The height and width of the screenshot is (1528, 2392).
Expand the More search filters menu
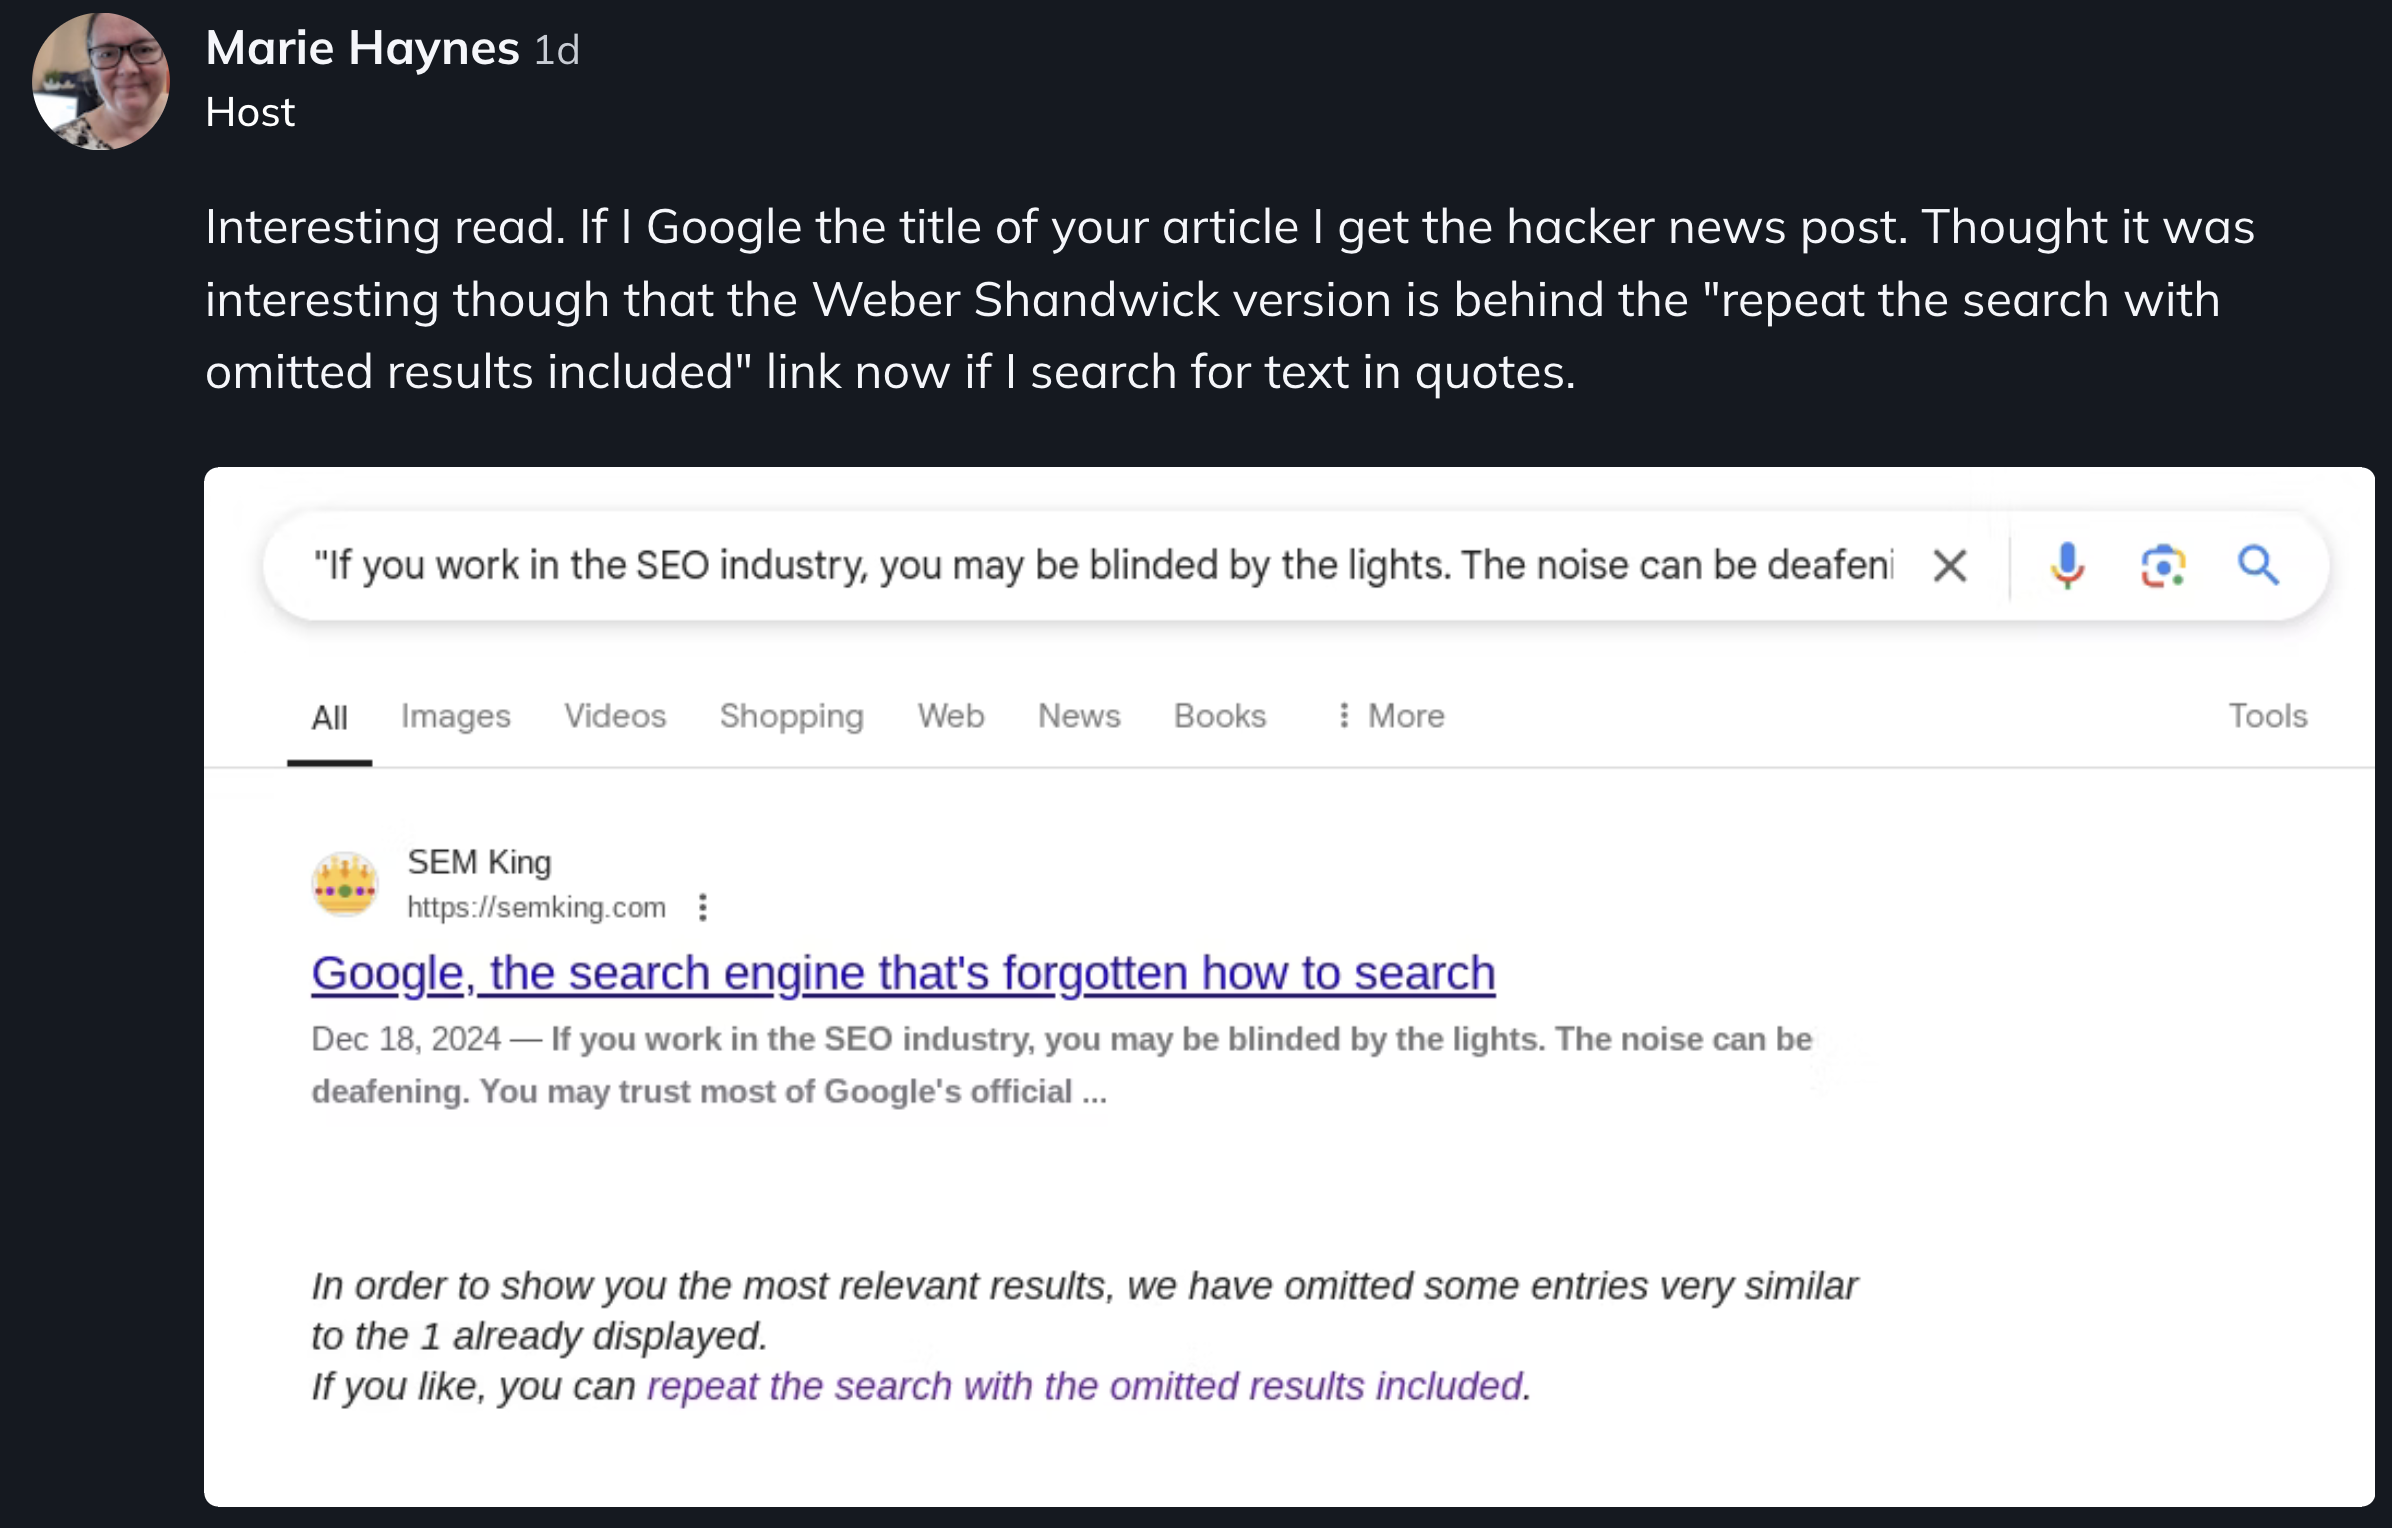coord(1391,716)
